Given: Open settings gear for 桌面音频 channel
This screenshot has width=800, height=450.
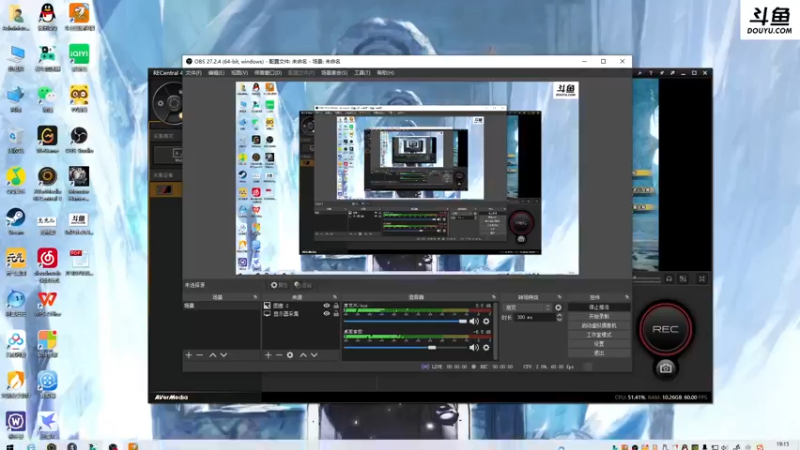Looking at the screenshot, I should 486,347.
